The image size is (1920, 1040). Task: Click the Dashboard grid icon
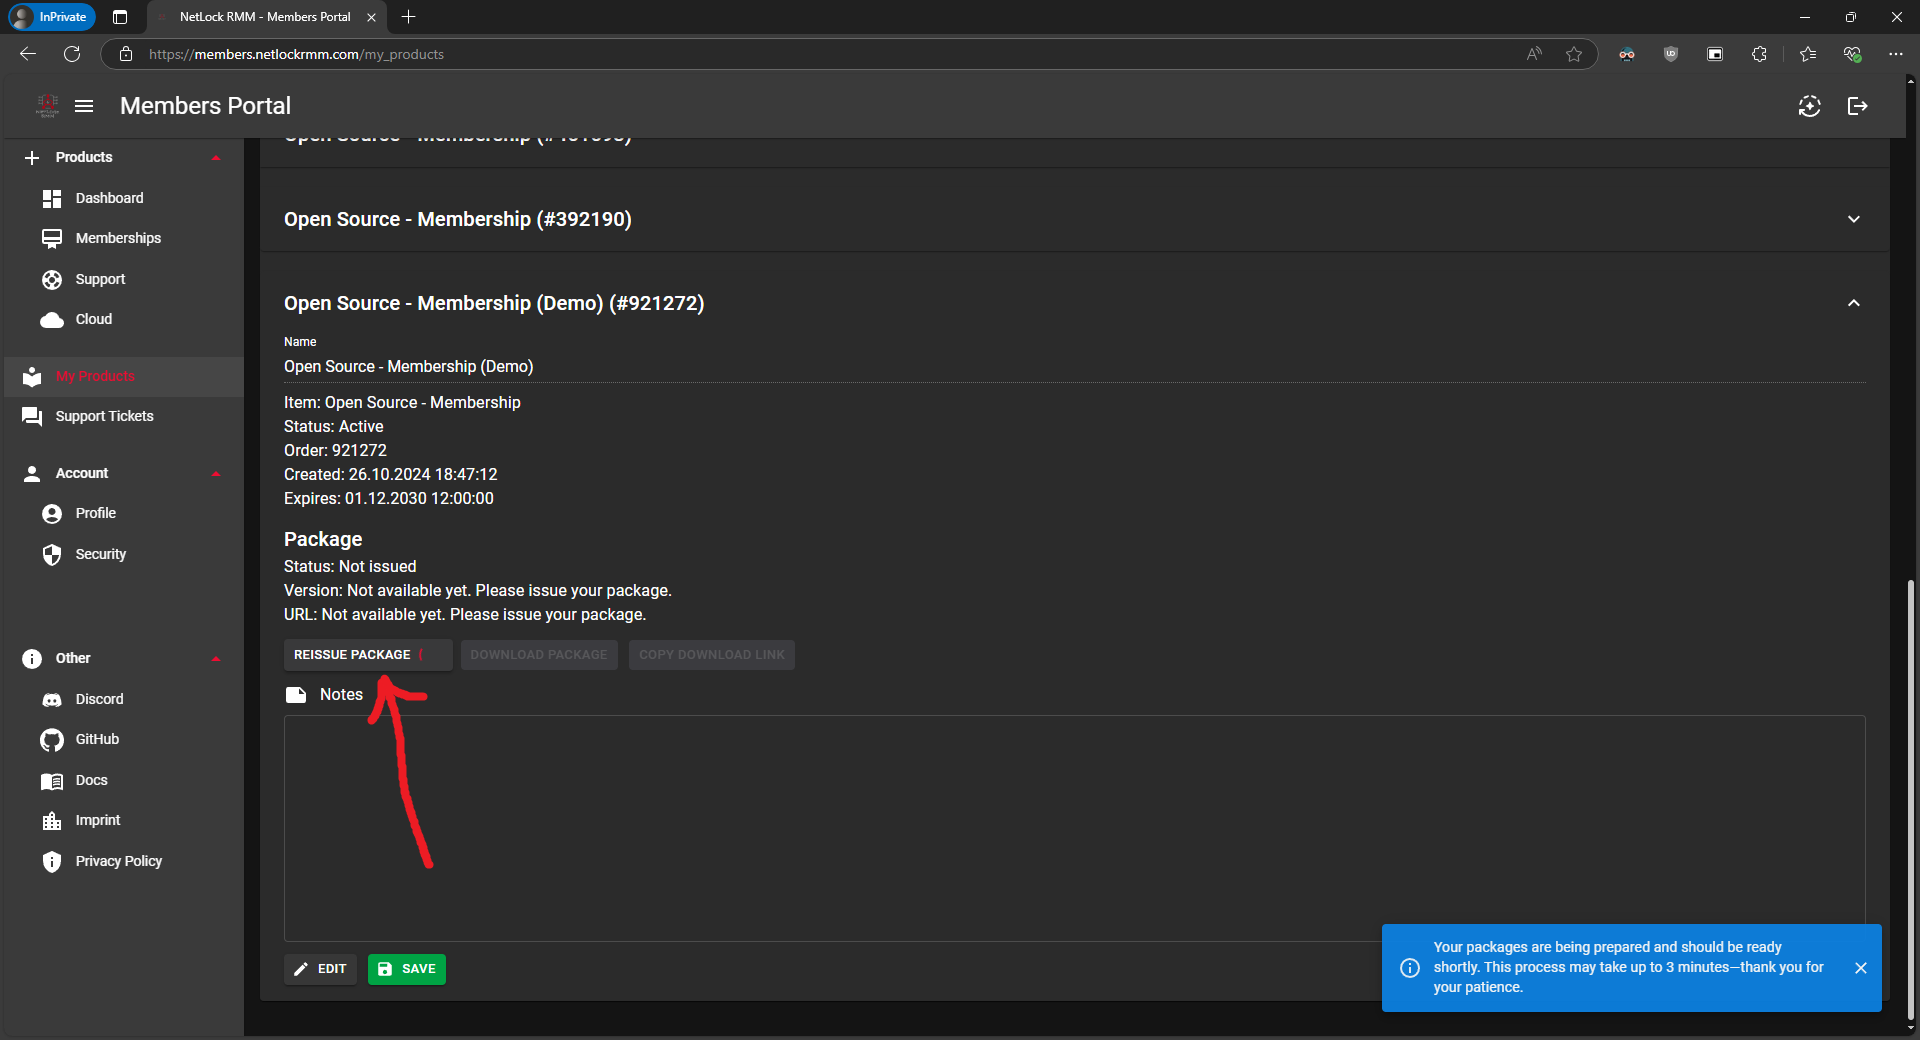pyautogui.click(x=52, y=198)
